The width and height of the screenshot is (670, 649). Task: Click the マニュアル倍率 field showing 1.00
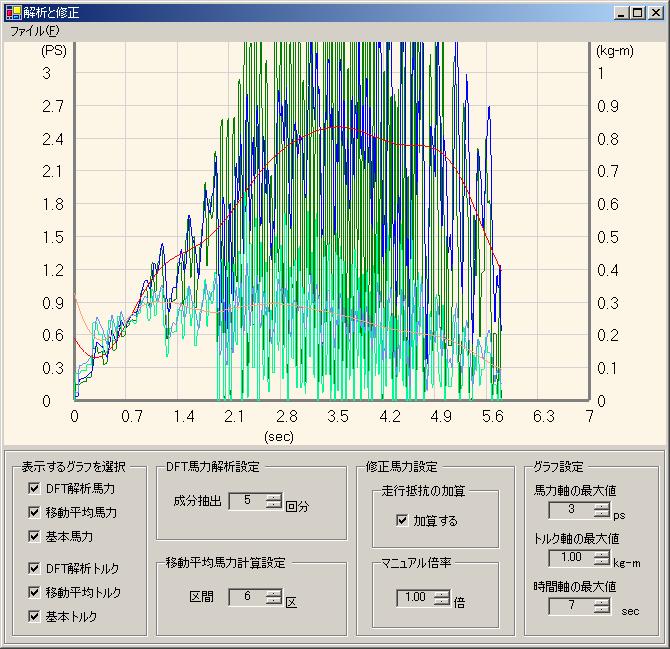pyautogui.click(x=415, y=597)
